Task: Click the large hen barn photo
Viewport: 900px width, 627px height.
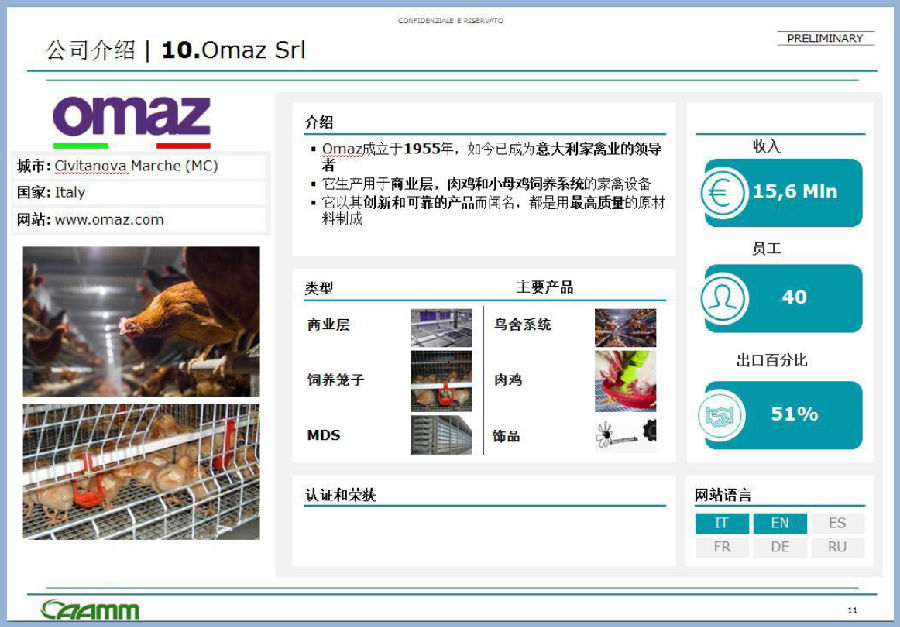Action: 141,322
